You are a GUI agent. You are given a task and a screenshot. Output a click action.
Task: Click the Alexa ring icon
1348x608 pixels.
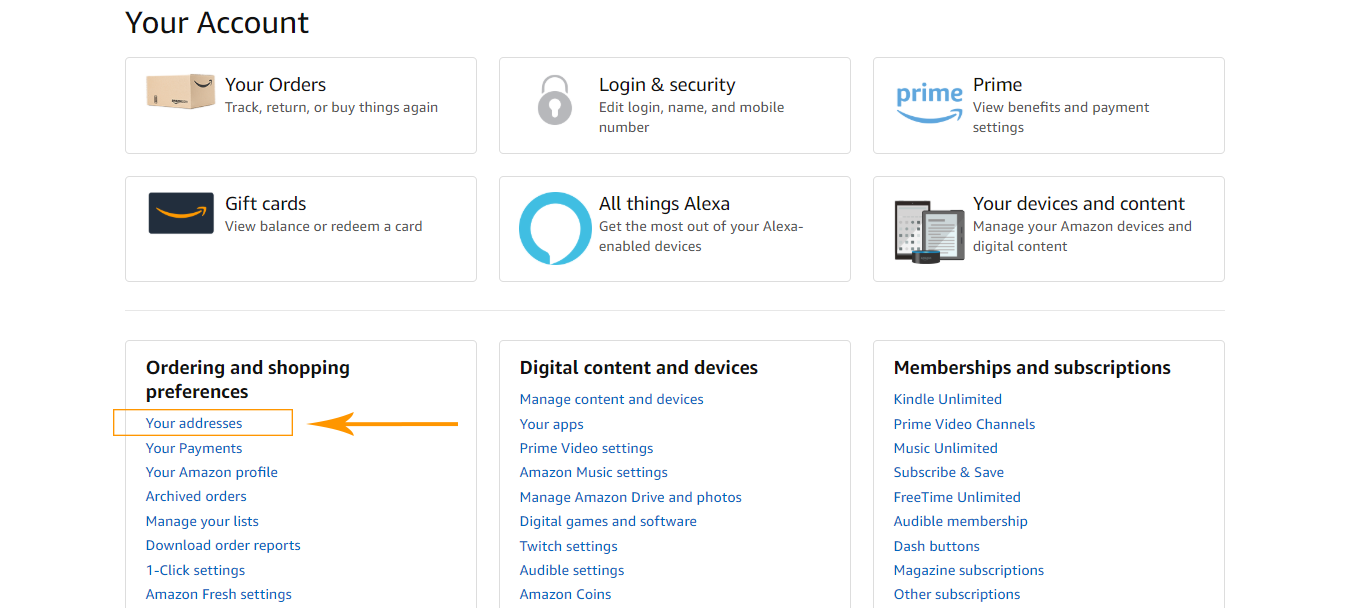pos(555,228)
